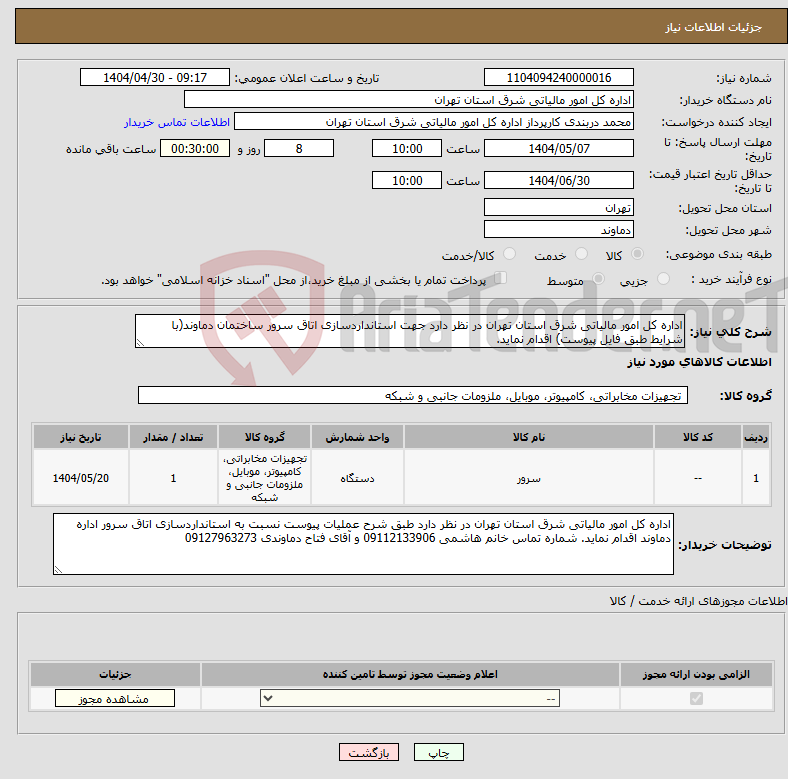
Task: Click the resize grip of شرح کلی نیاز box
Action: click(x=140, y=343)
